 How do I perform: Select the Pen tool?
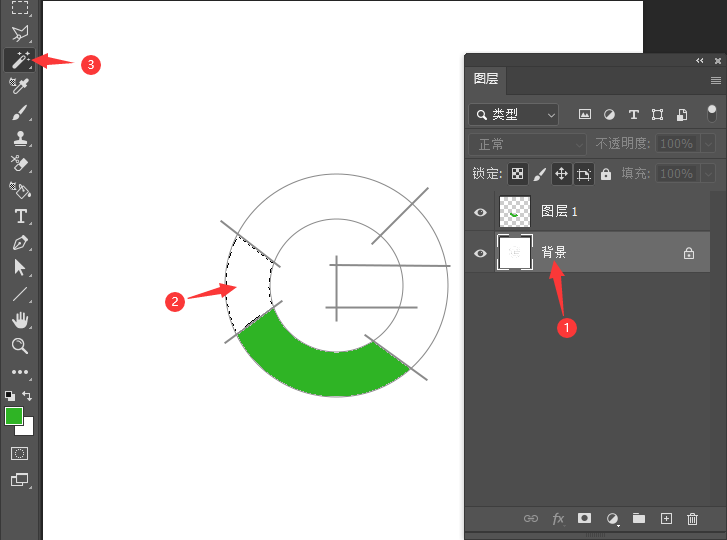20,242
